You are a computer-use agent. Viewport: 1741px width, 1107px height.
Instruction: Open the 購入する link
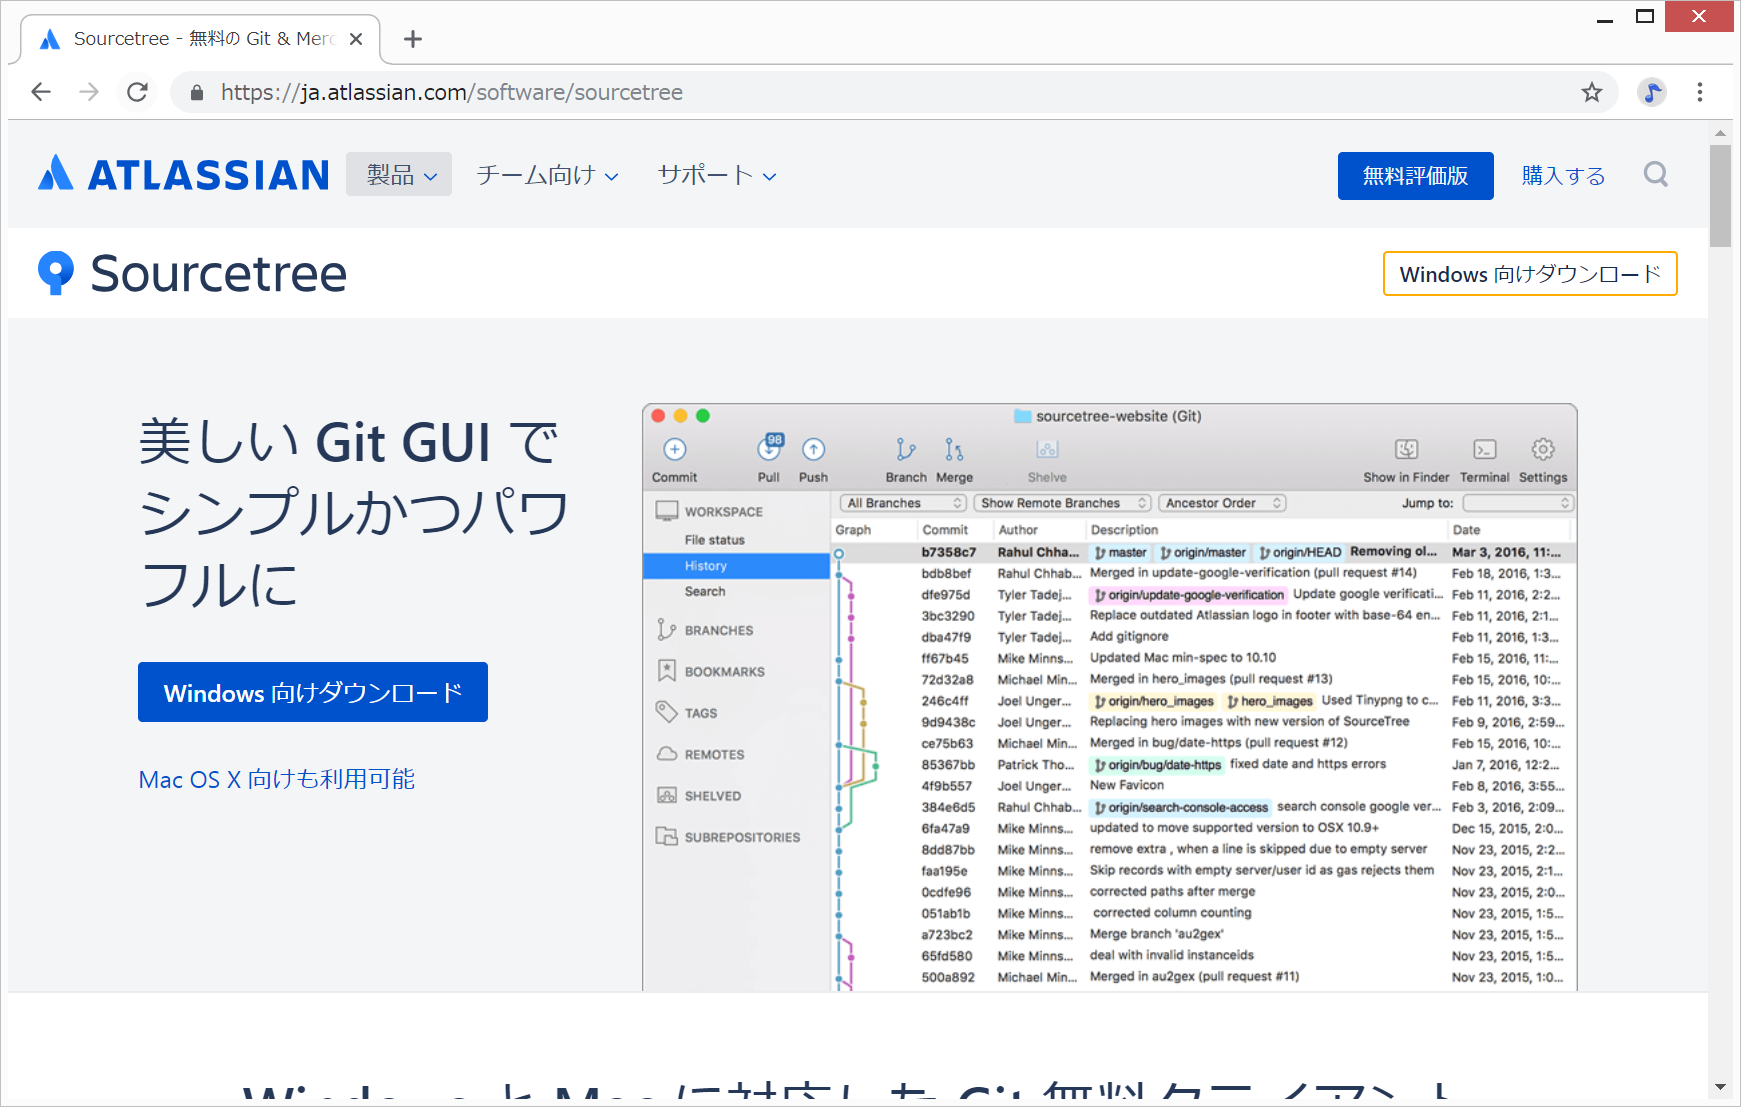coord(1563,176)
